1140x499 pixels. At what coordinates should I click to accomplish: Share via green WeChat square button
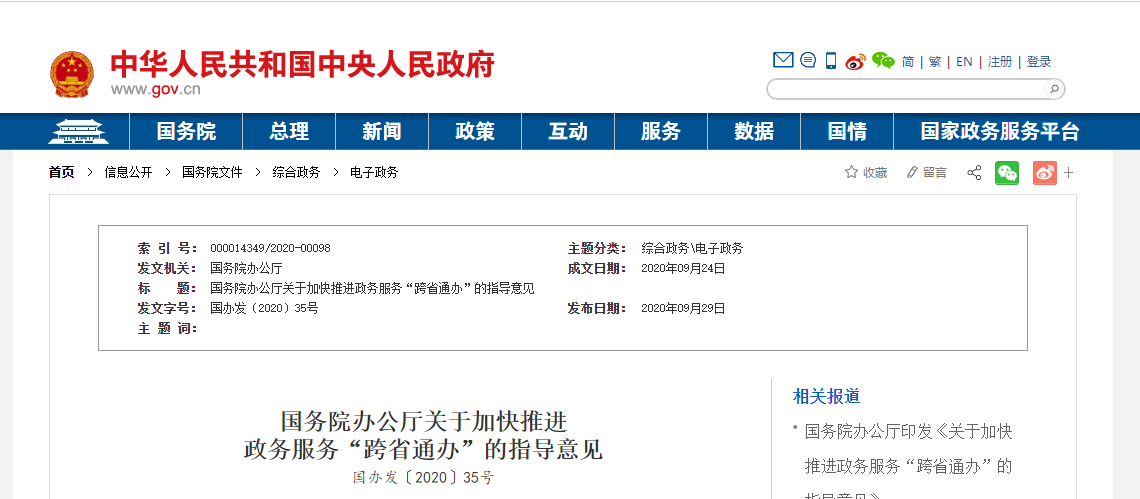pyautogui.click(x=1007, y=173)
